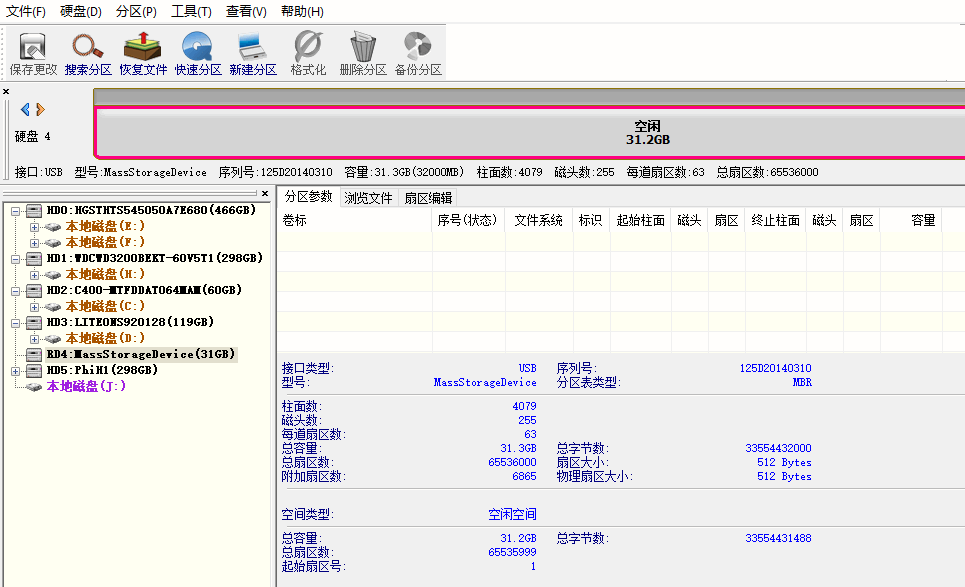Open the 工具(T) menu
Image resolution: width=965 pixels, height=587 pixels.
pos(191,12)
